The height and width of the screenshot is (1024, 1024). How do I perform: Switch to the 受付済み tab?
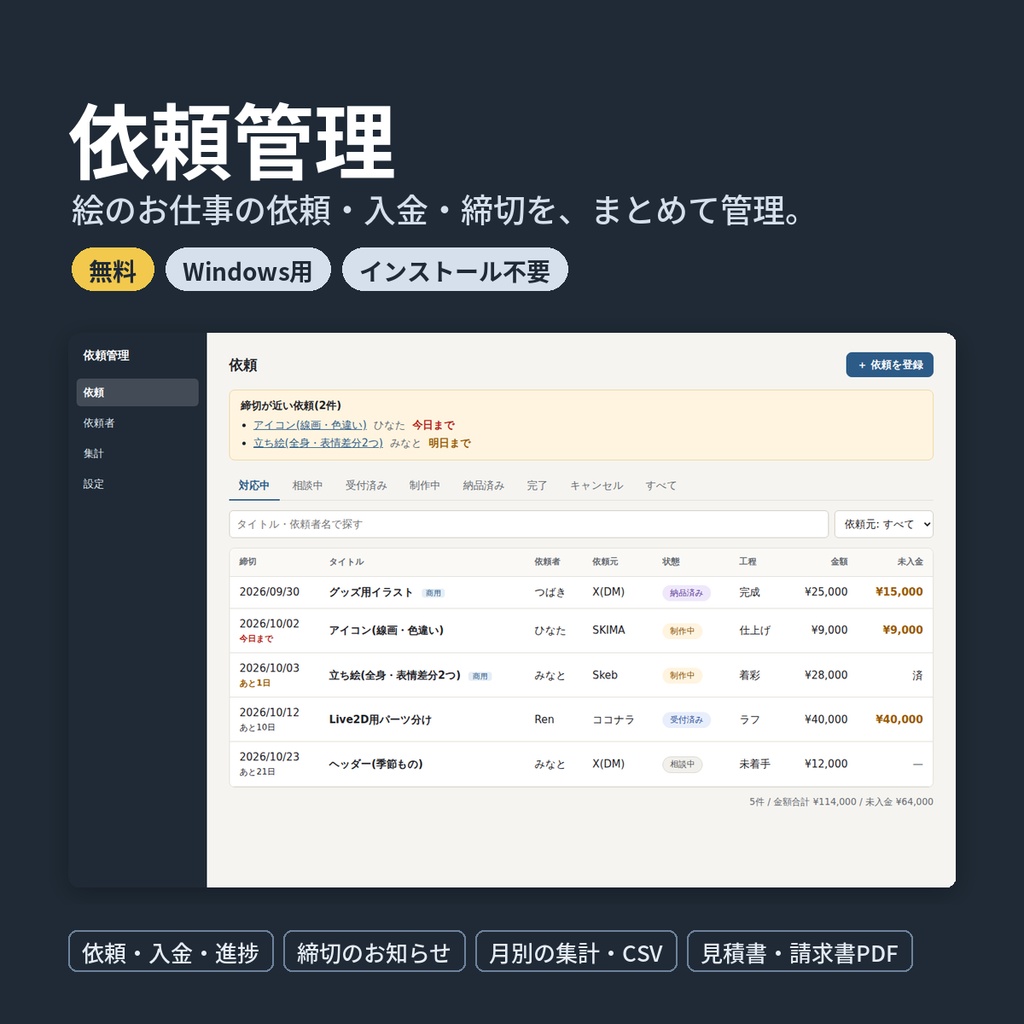[x=366, y=485]
